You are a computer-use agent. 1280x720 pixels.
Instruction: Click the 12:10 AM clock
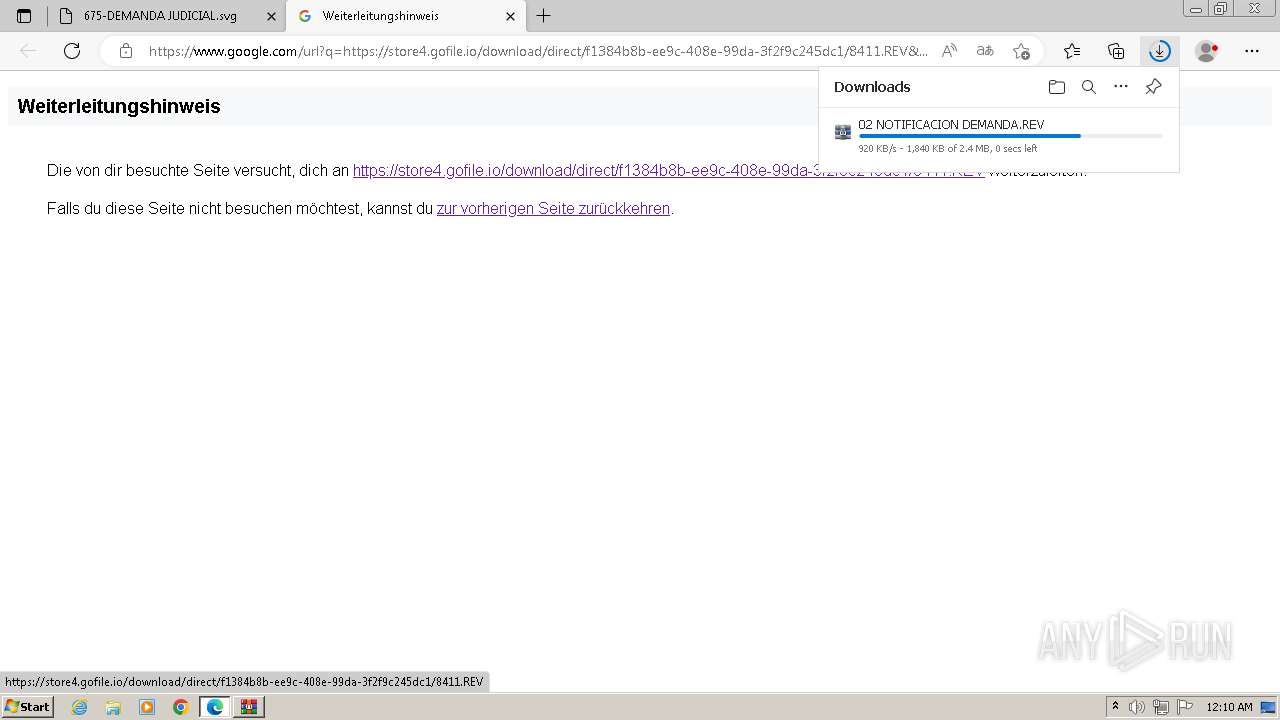click(1229, 707)
